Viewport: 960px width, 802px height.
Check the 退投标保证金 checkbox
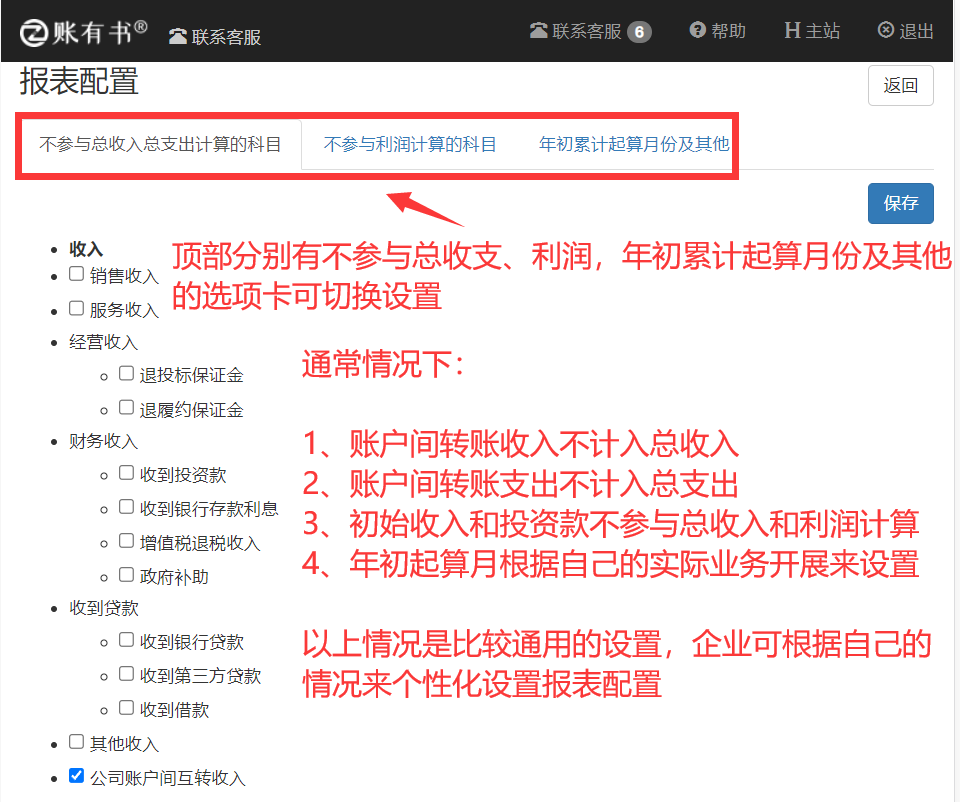point(126,373)
